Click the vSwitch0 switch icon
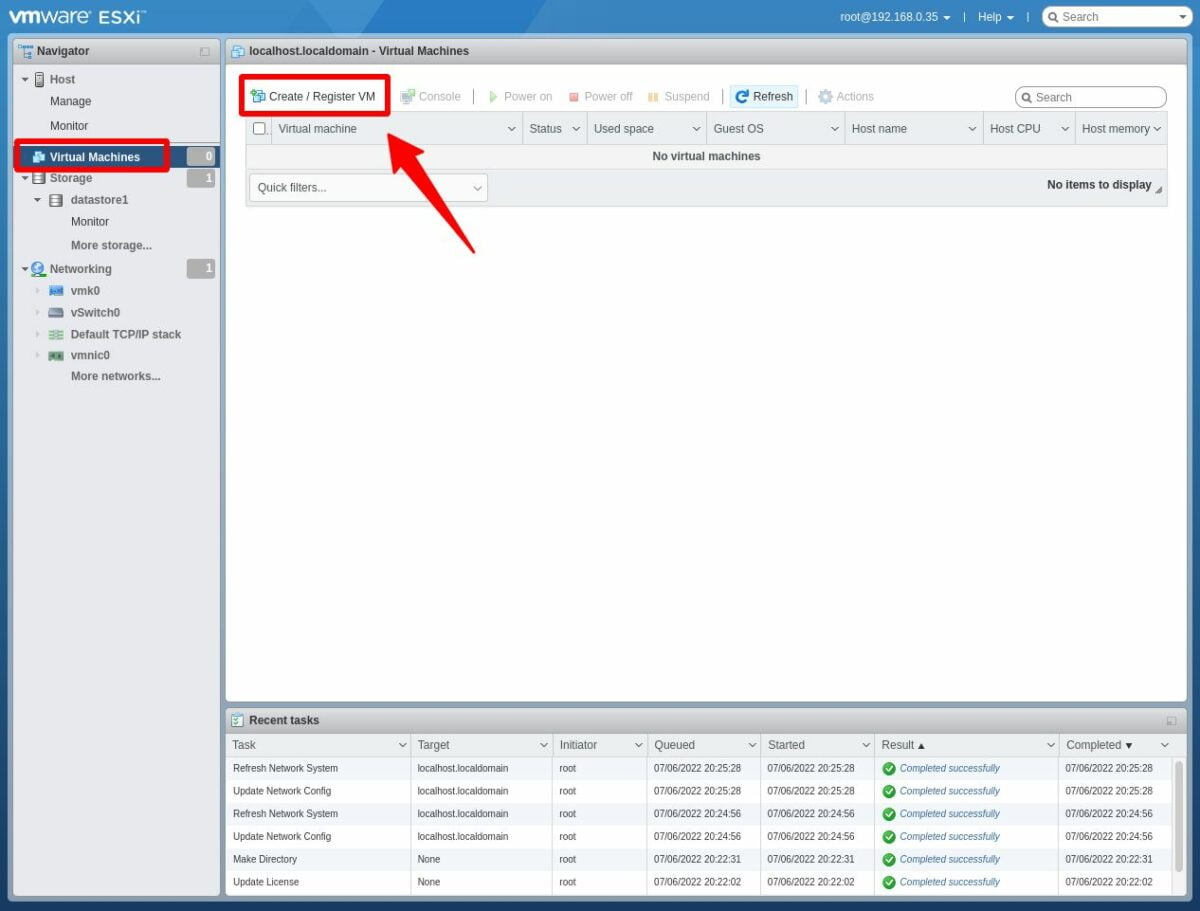The height and width of the screenshot is (911, 1200). pyautogui.click(x=55, y=312)
